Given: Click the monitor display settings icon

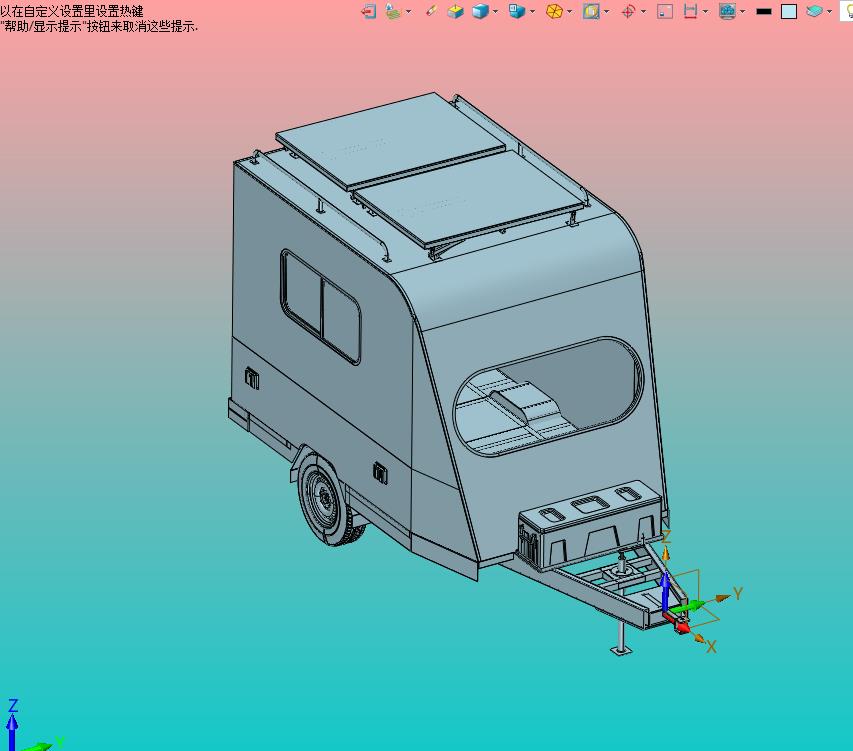Looking at the screenshot, I should pos(727,11).
